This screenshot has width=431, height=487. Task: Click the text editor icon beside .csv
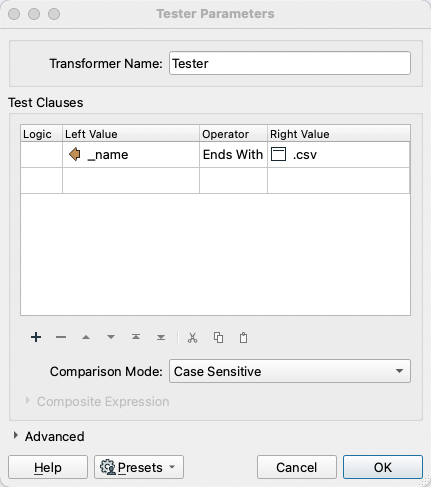278,154
